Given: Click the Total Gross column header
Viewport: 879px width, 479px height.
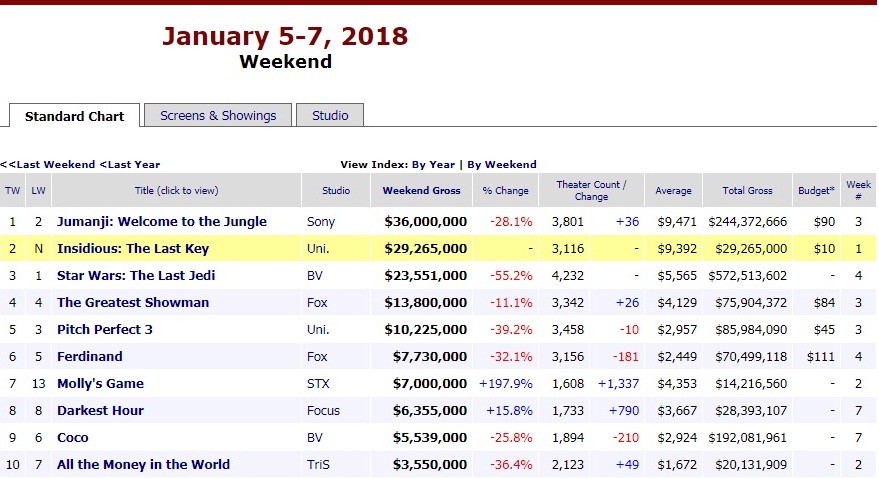Looking at the screenshot, I should click(x=747, y=190).
